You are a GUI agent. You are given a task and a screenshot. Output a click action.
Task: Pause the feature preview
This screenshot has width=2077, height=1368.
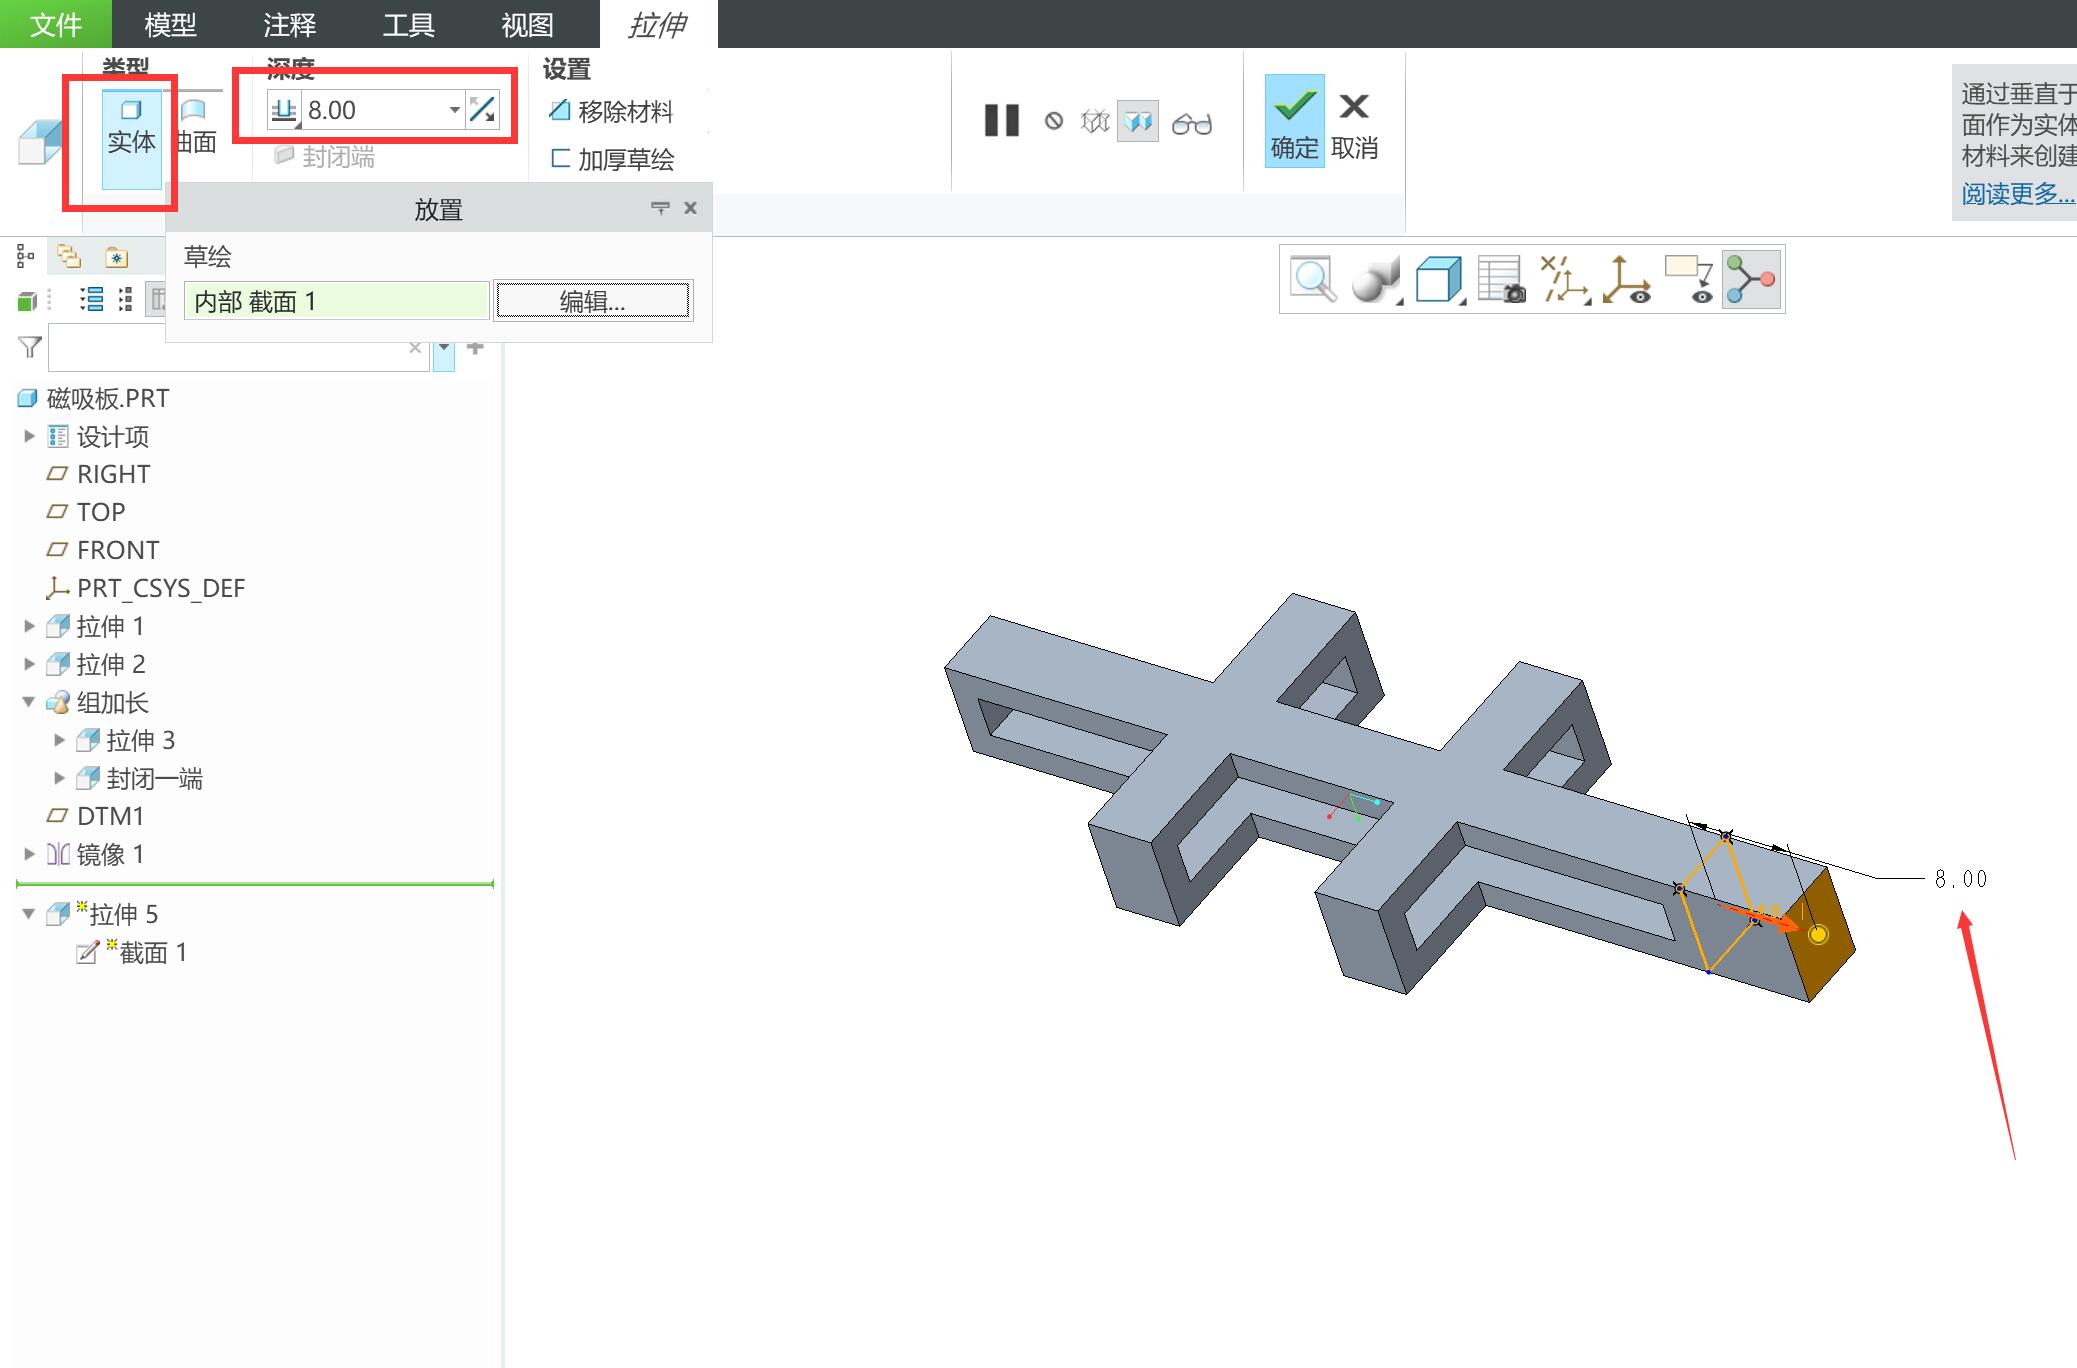(x=1002, y=121)
